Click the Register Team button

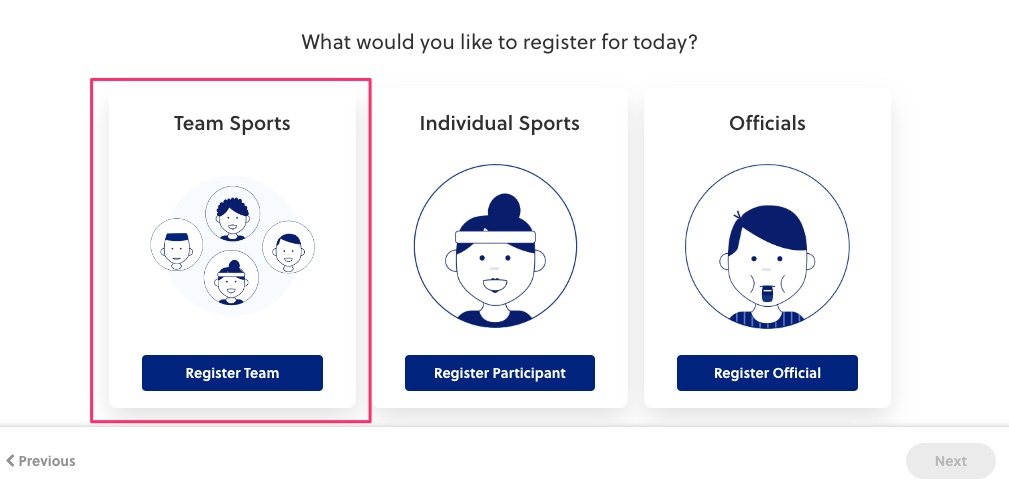232,373
